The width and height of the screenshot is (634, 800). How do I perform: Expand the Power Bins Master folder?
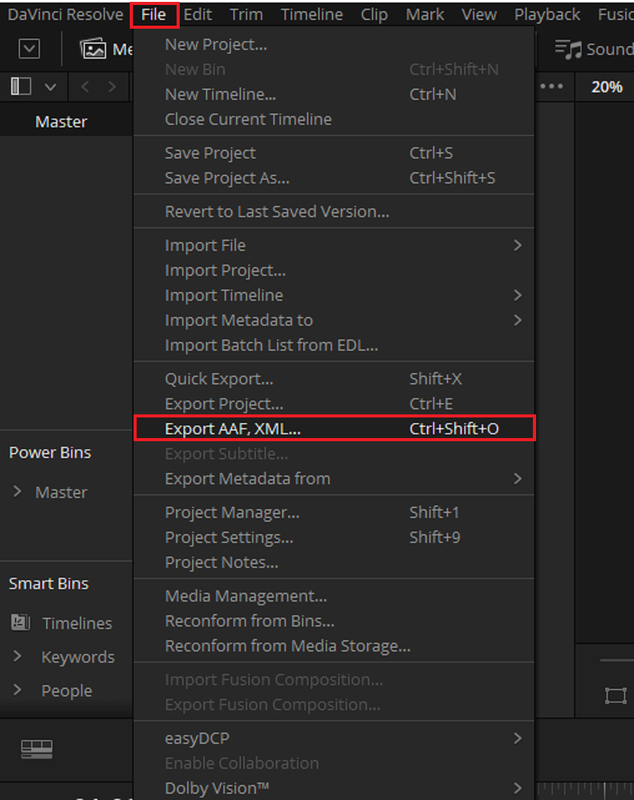(17, 491)
